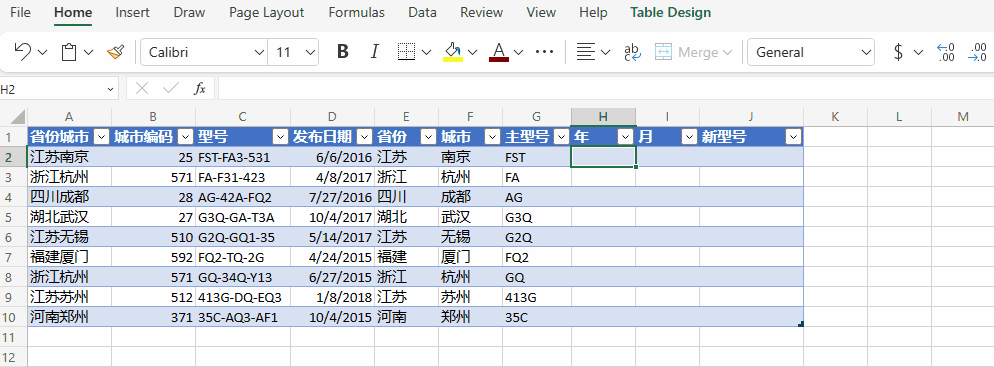Open filter for 城市 column header
Viewport: 994px width, 367px height.
click(x=493, y=136)
